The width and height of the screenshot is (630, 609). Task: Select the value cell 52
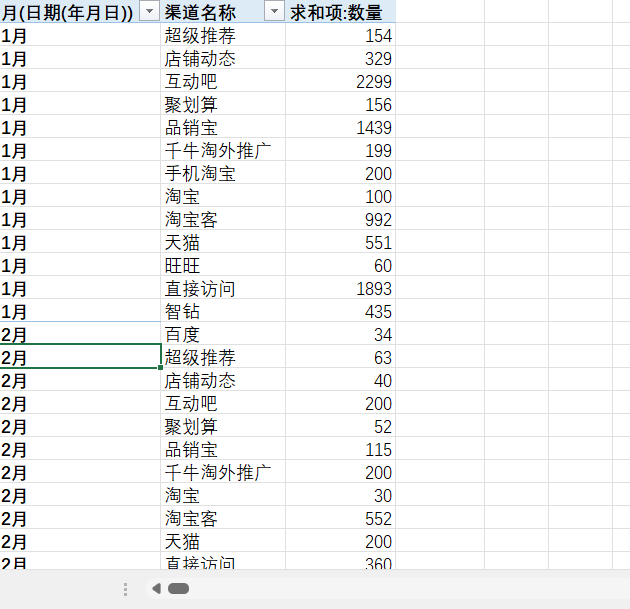coord(341,426)
